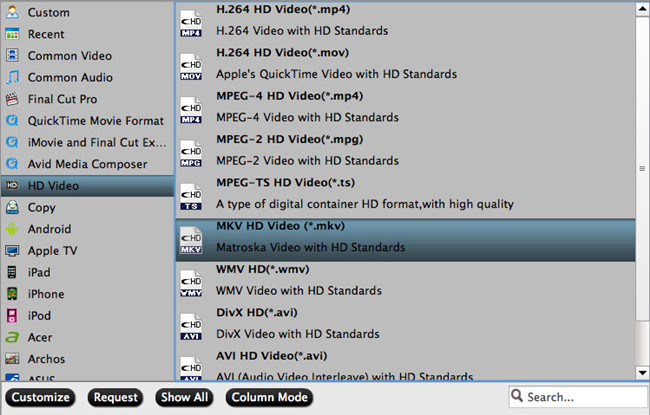The height and width of the screenshot is (415, 650).
Task: Open the Recent formats category
Action: tap(87, 34)
